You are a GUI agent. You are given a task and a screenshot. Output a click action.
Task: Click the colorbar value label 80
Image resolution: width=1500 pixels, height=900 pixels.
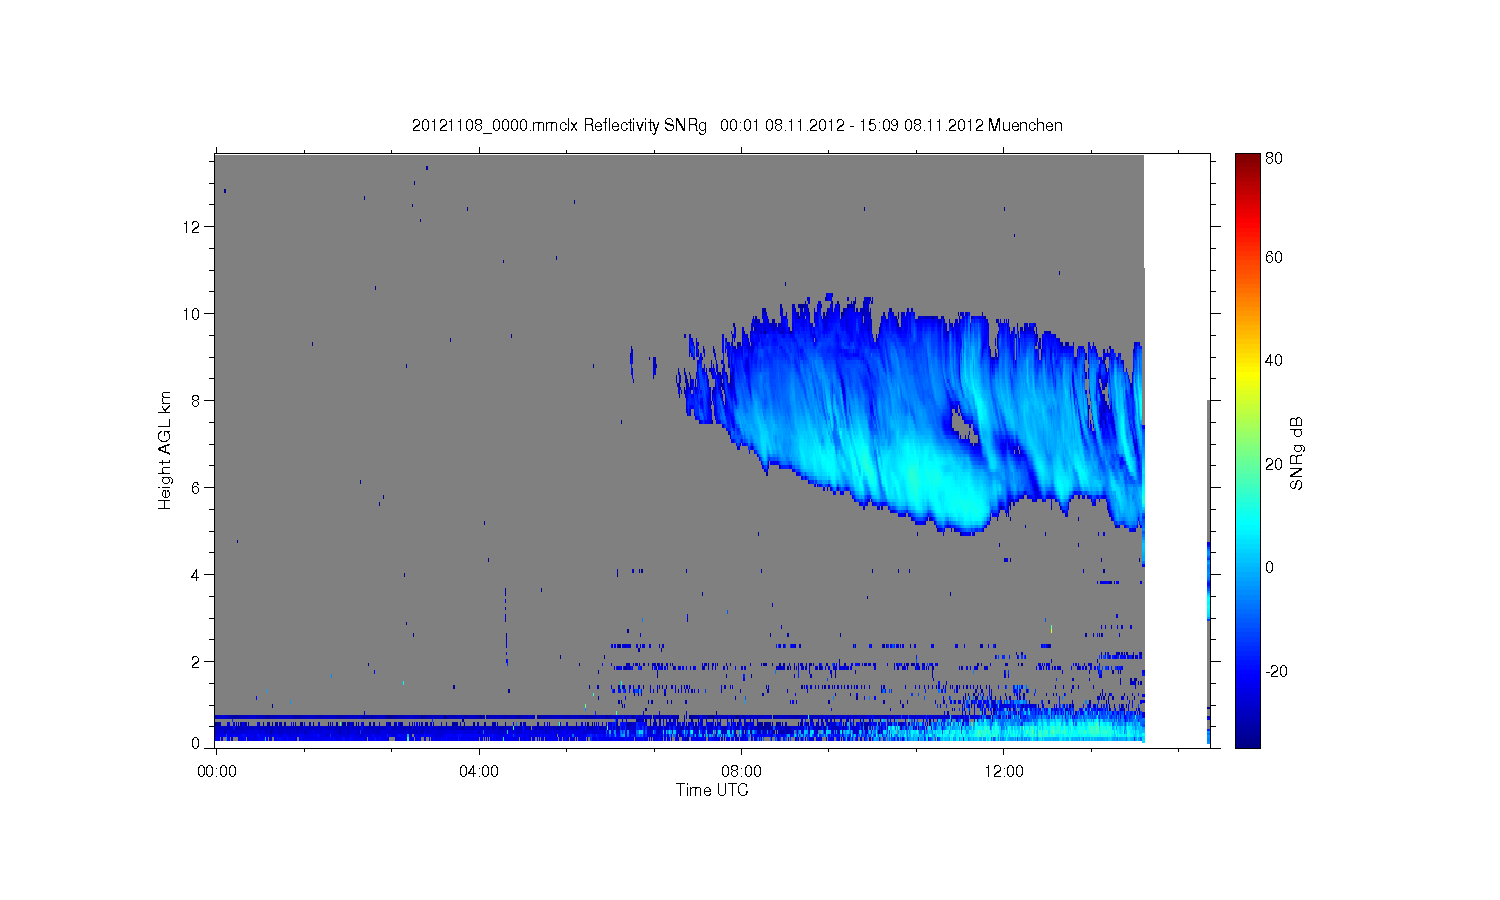click(1274, 159)
